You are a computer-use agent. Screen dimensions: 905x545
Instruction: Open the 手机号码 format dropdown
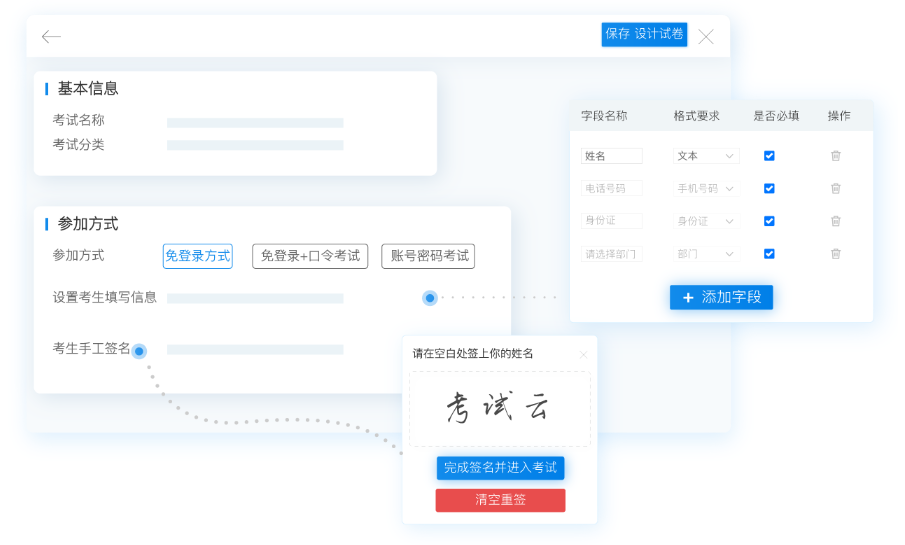tap(706, 188)
